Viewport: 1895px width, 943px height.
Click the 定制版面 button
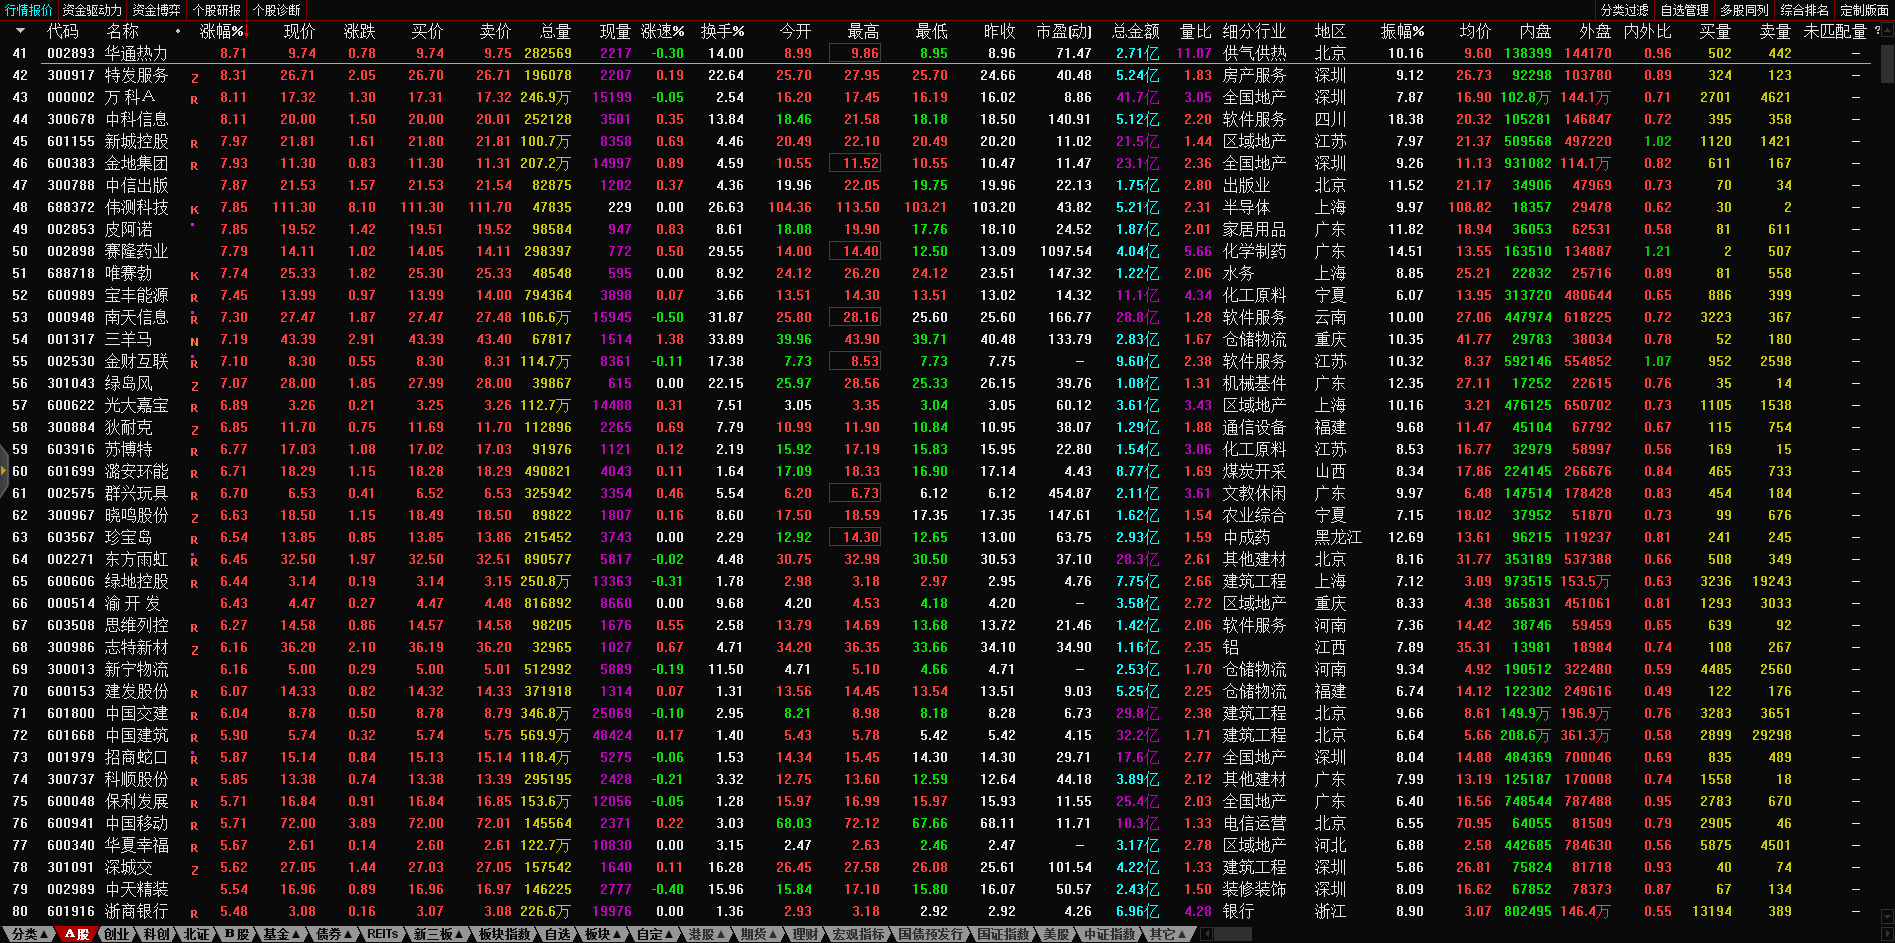point(1864,10)
